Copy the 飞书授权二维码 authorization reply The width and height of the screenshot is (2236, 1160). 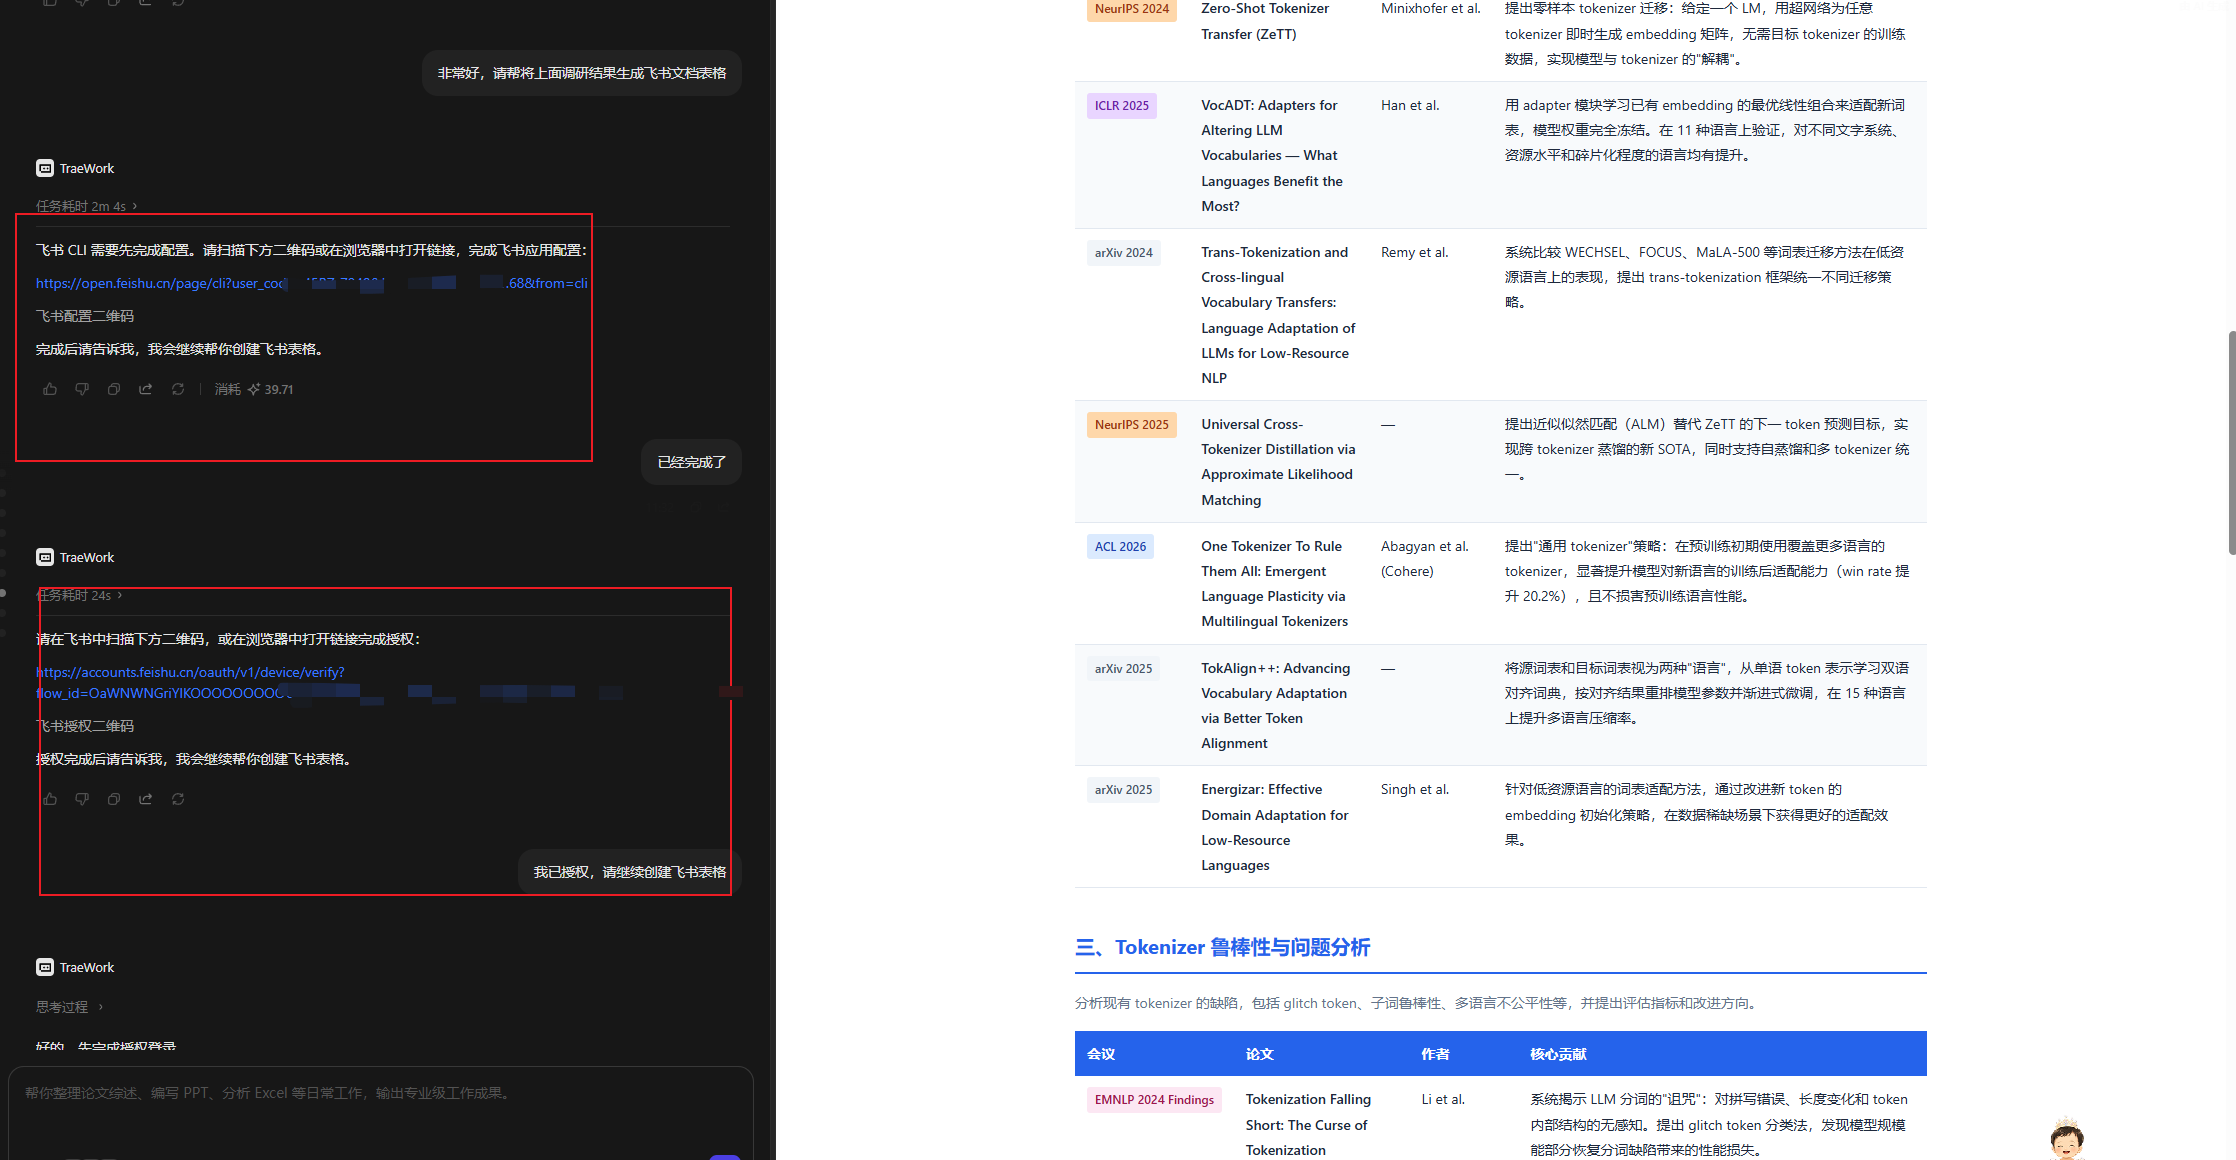pos(114,799)
